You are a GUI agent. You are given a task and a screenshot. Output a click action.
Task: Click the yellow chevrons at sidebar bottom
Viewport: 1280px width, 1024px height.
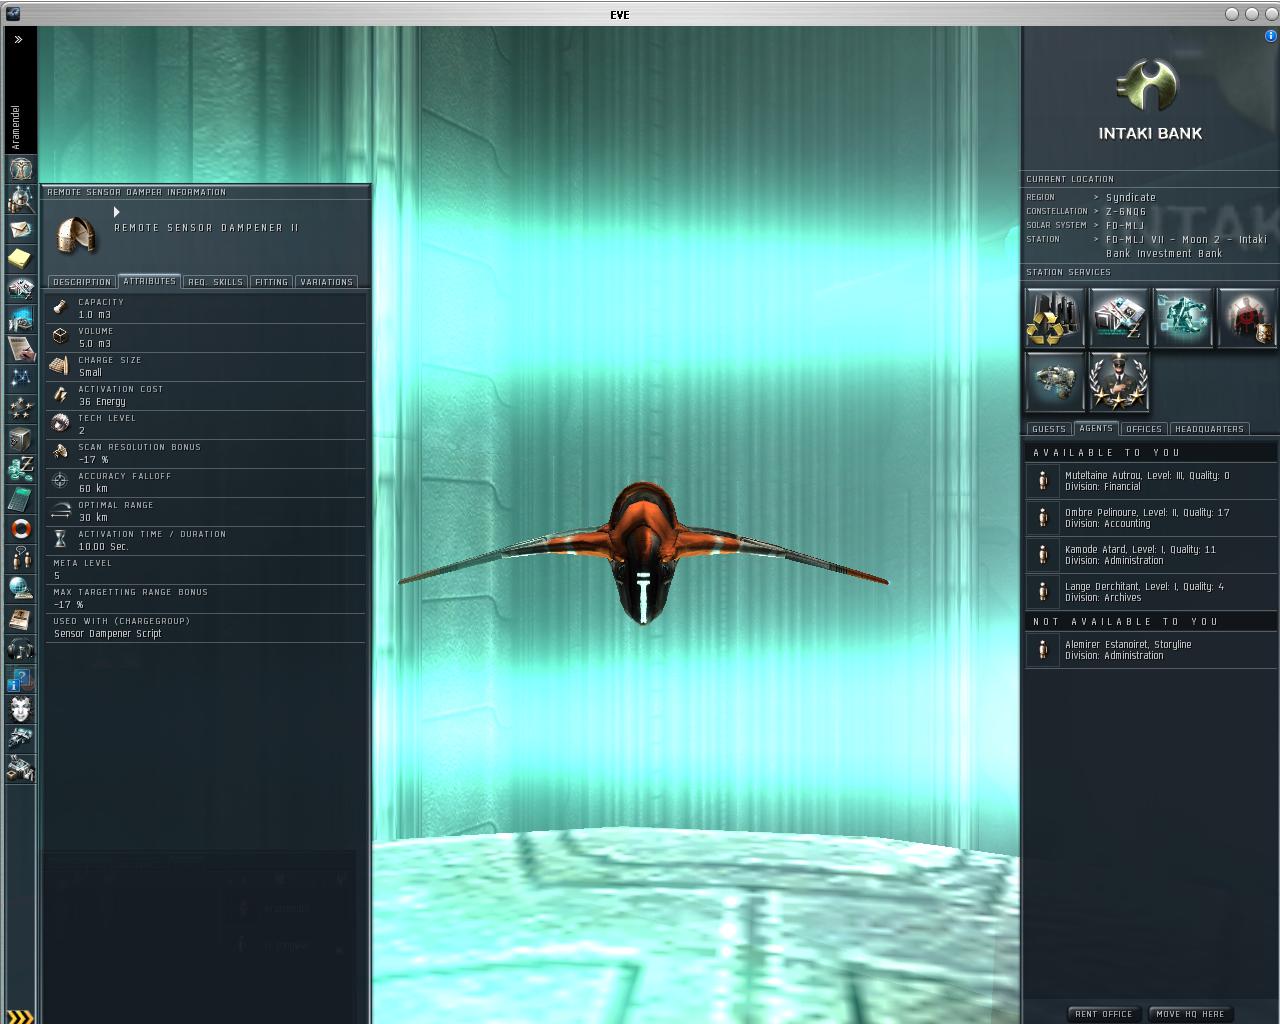(x=20, y=1017)
